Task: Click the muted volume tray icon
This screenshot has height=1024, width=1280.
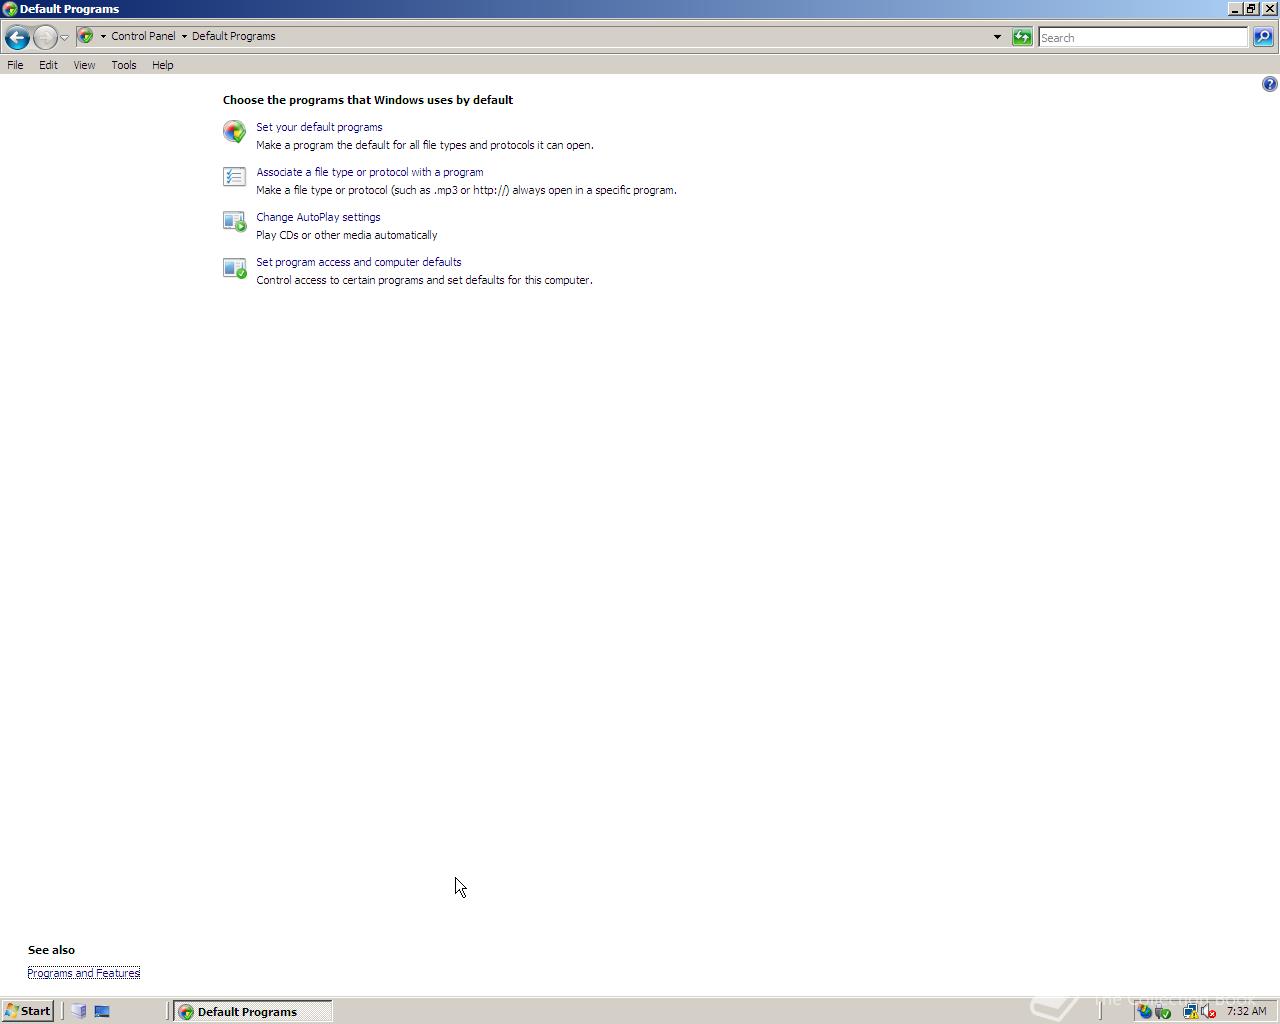Action: coord(1208,1011)
